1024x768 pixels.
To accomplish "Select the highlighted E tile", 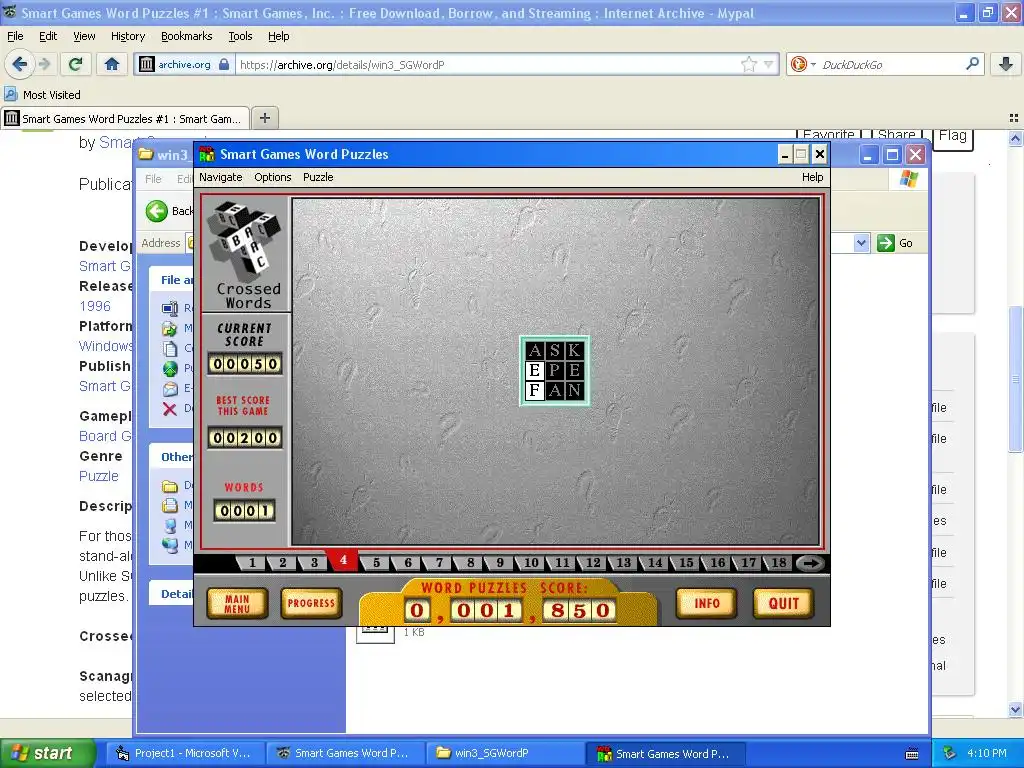I will pyautogui.click(x=535, y=370).
